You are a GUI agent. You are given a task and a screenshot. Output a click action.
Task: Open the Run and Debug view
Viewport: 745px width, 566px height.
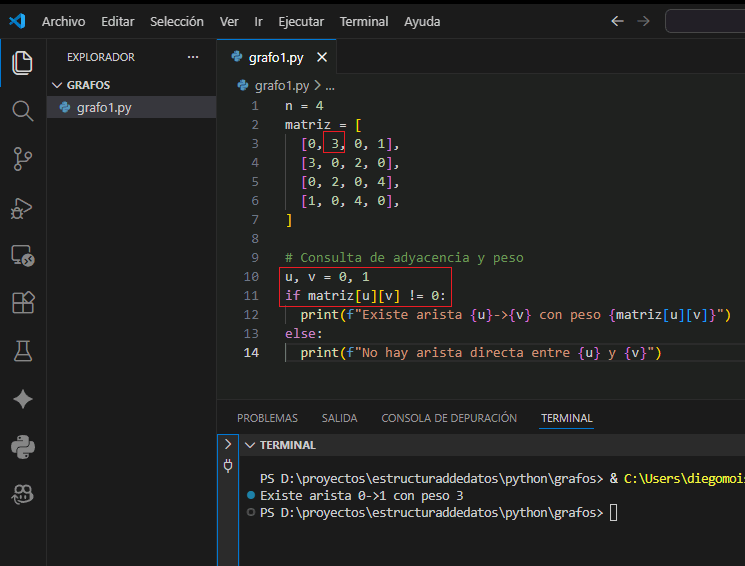22,207
